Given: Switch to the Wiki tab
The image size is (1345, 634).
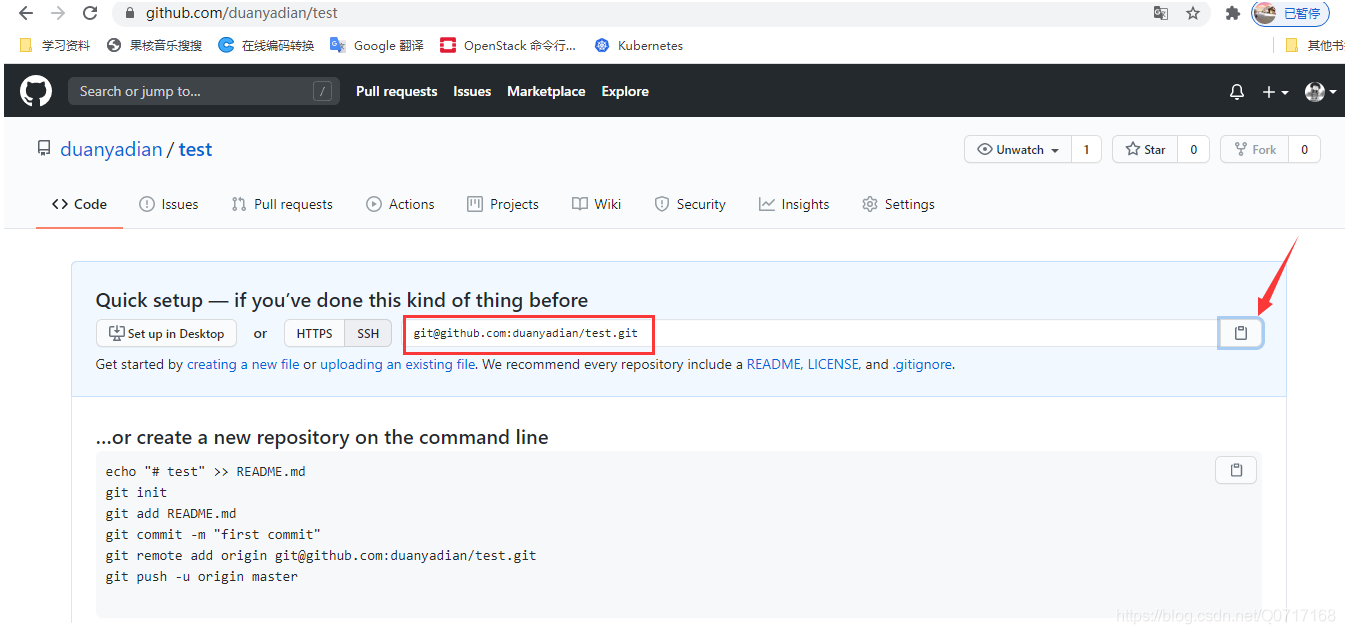Looking at the screenshot, I should [x=596, y=204].
